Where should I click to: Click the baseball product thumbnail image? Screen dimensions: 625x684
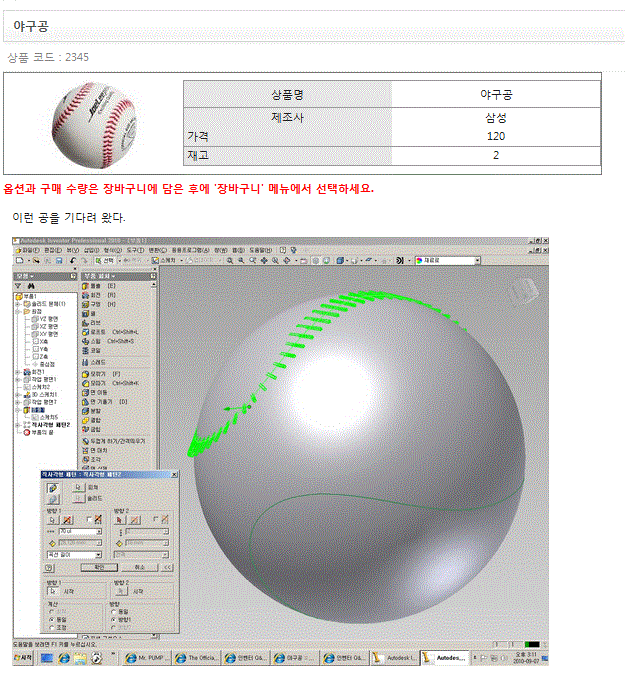pyautogui.click(x=94, y=124)
